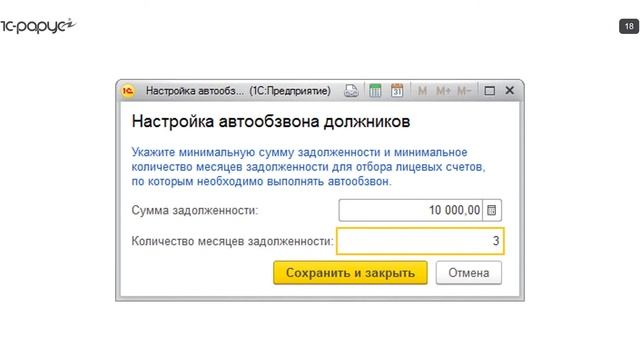Click the Сумма задолженности input field
Image resolution: width=640 pixels, height=360 pixels.
[x=411, y=210]
